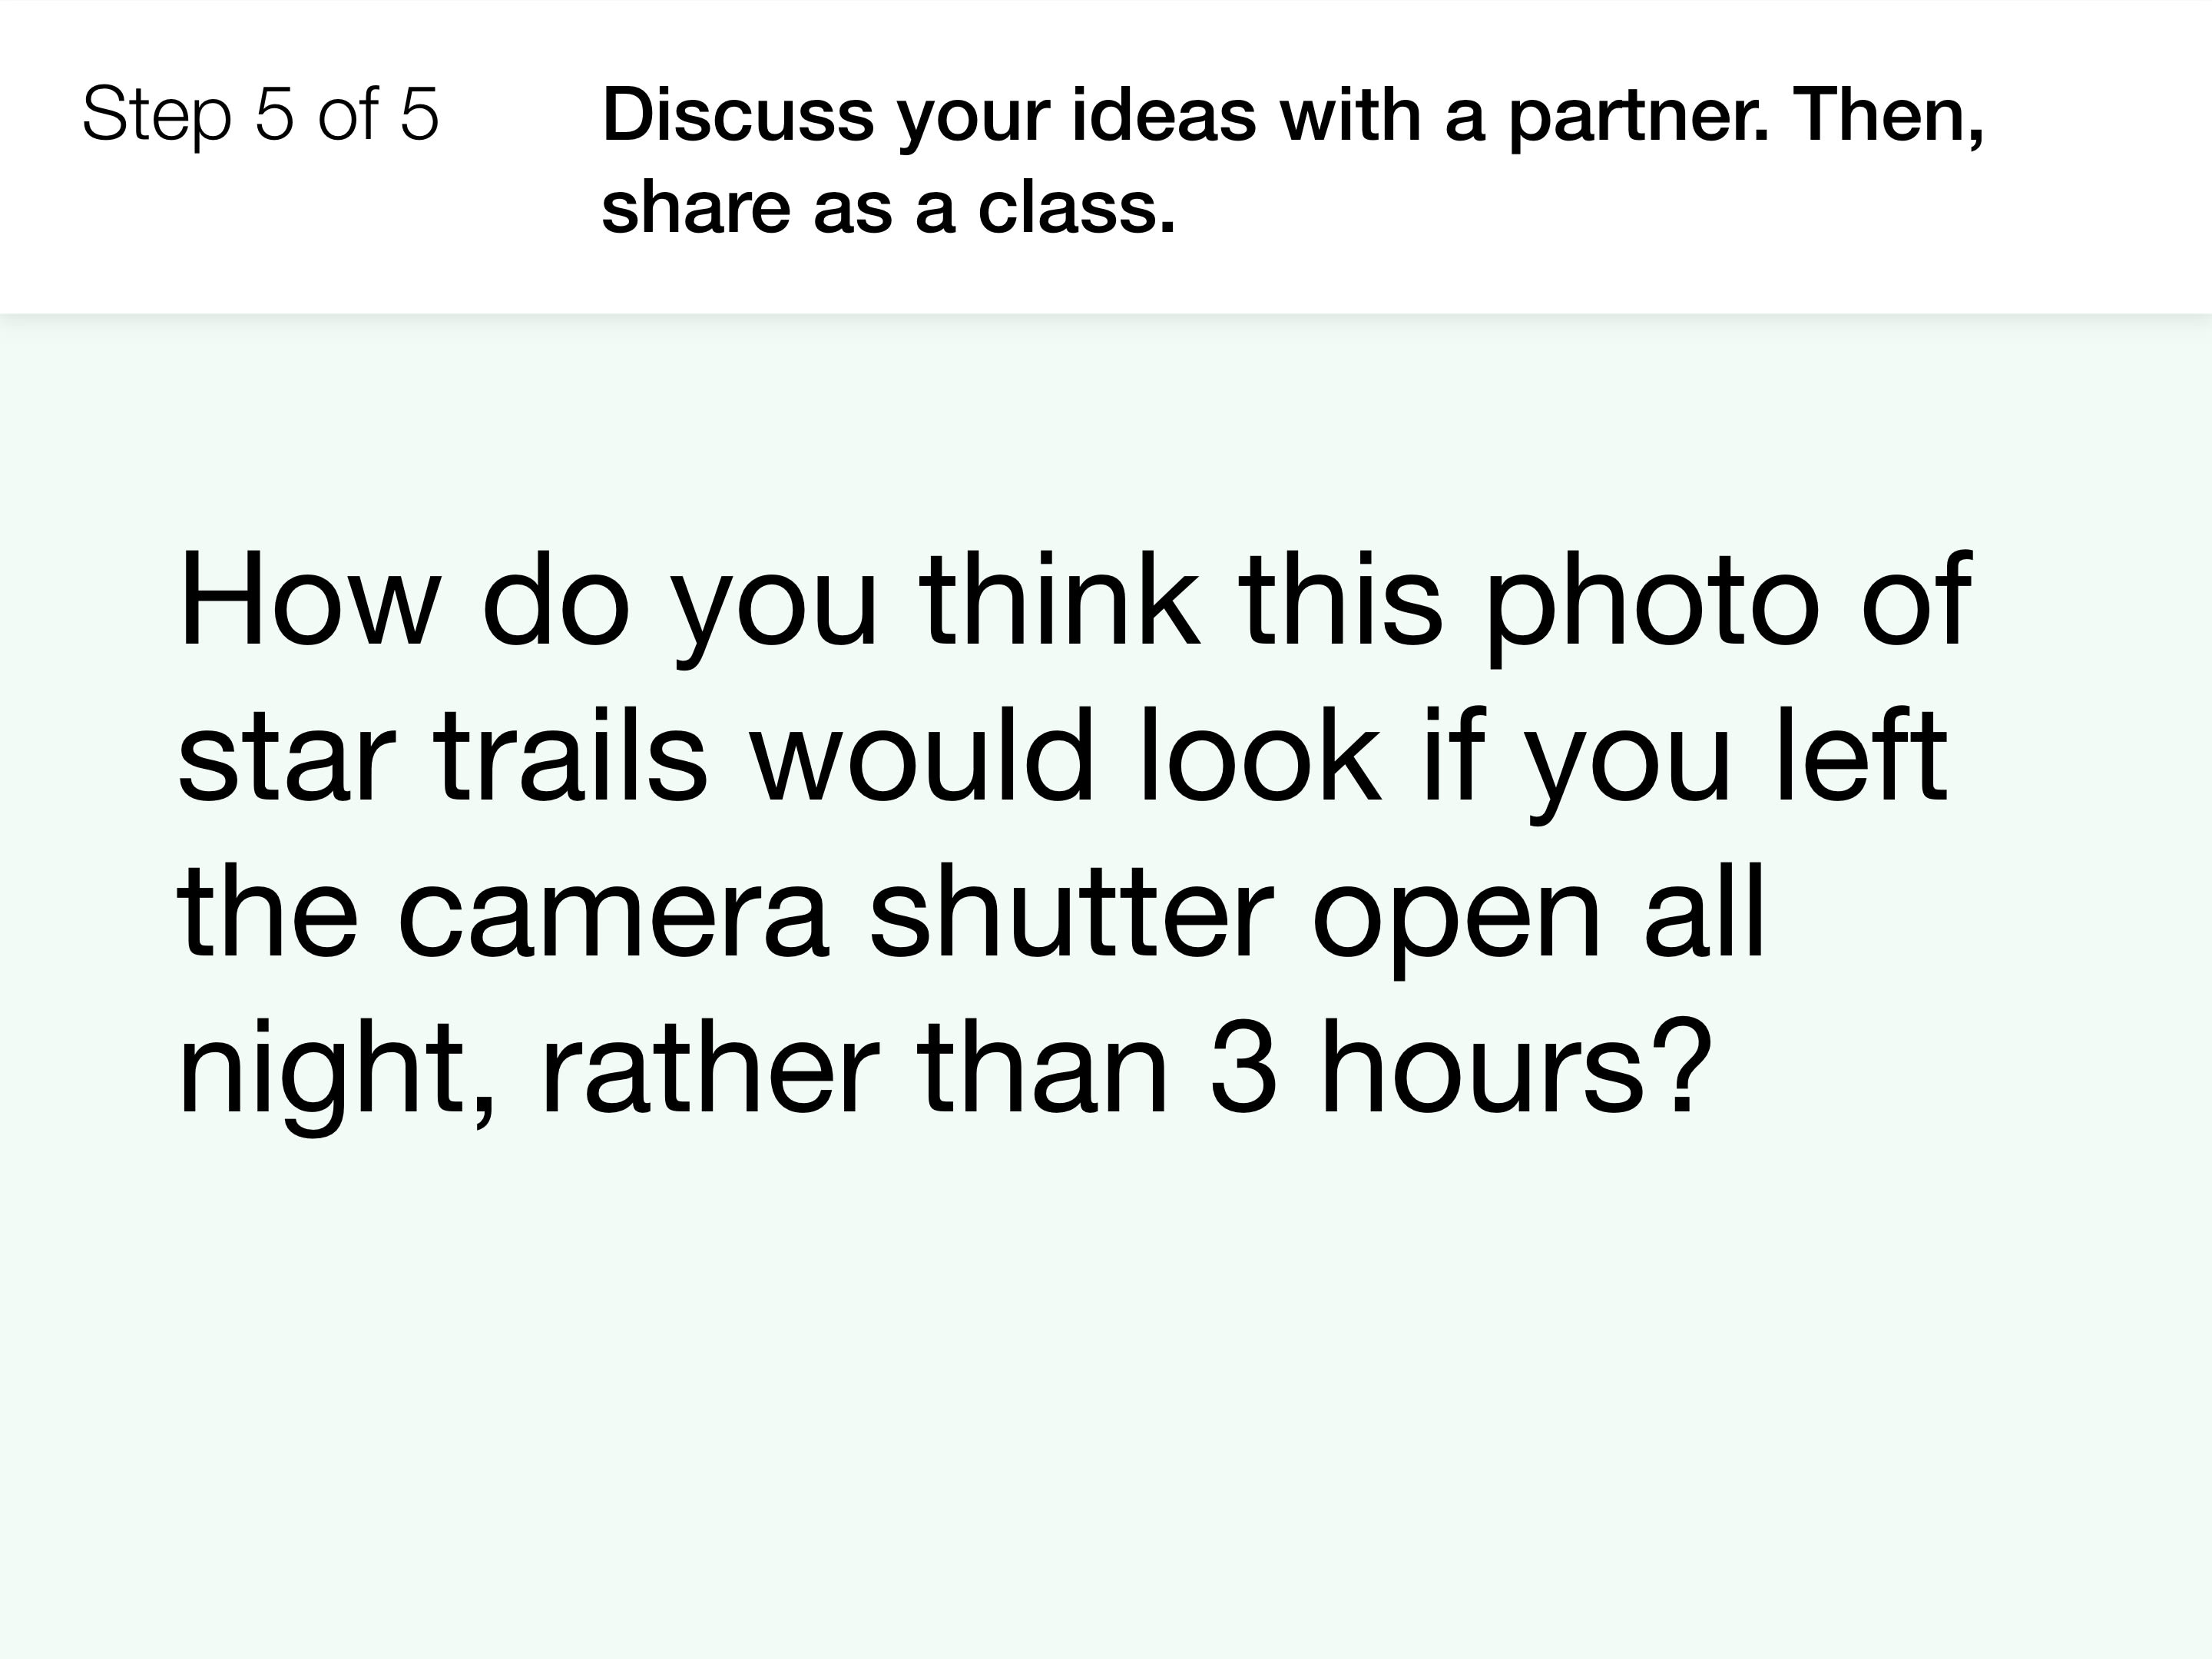Click the 'Discuss your ideas with a partner' heading
The image size is (2212, 1659).
click(x=1293, y=161)
